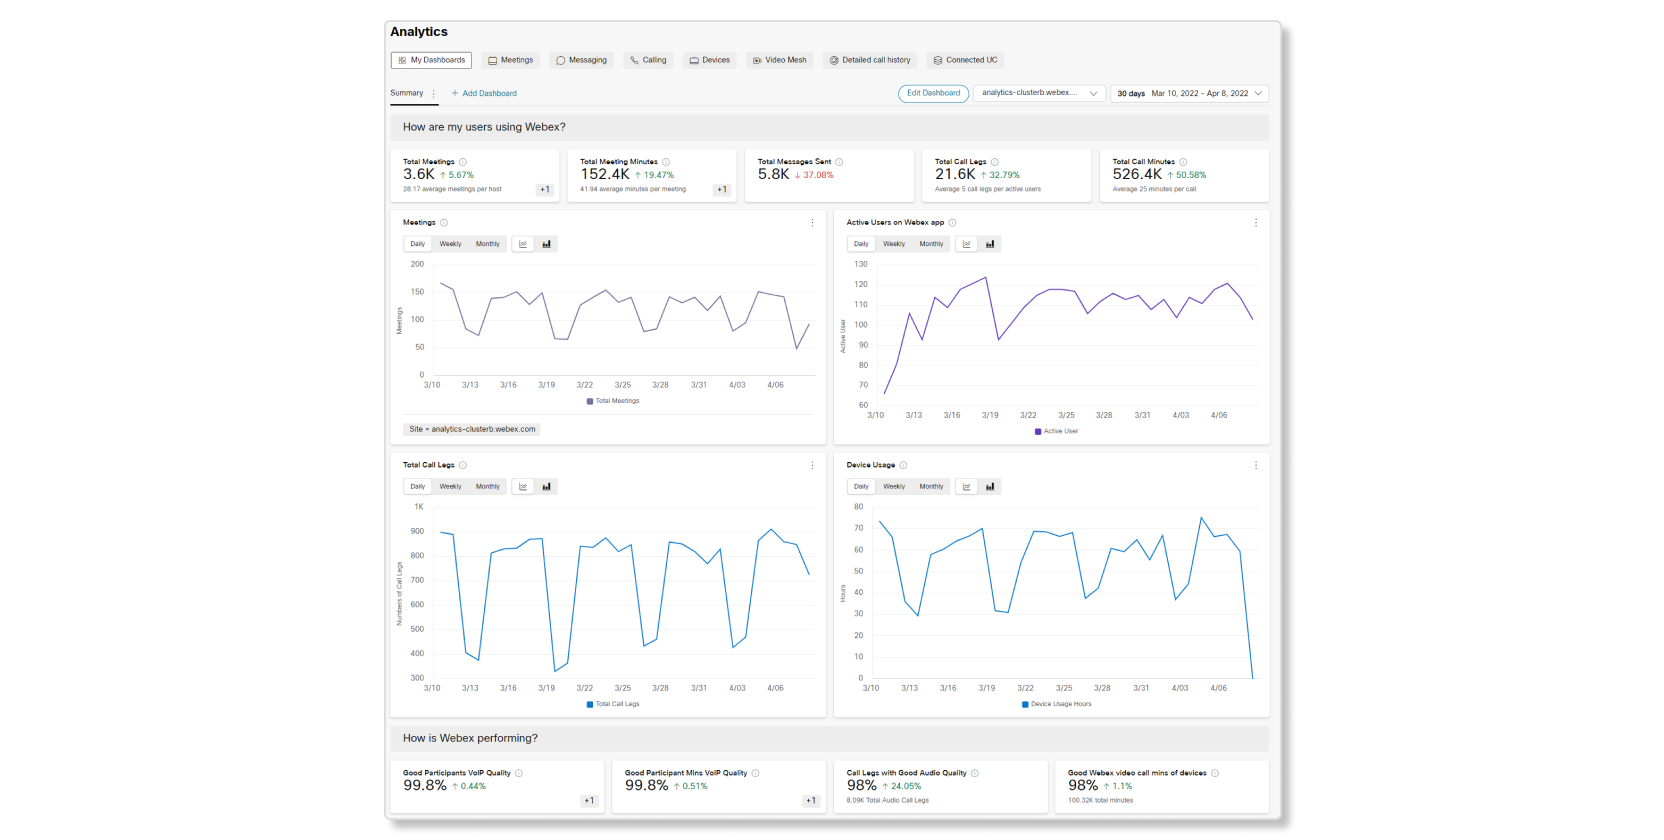The image size is (1664, 840).
Task: Show info for Meetings chart
Action: pyautogui.click(x=444, y=223)
